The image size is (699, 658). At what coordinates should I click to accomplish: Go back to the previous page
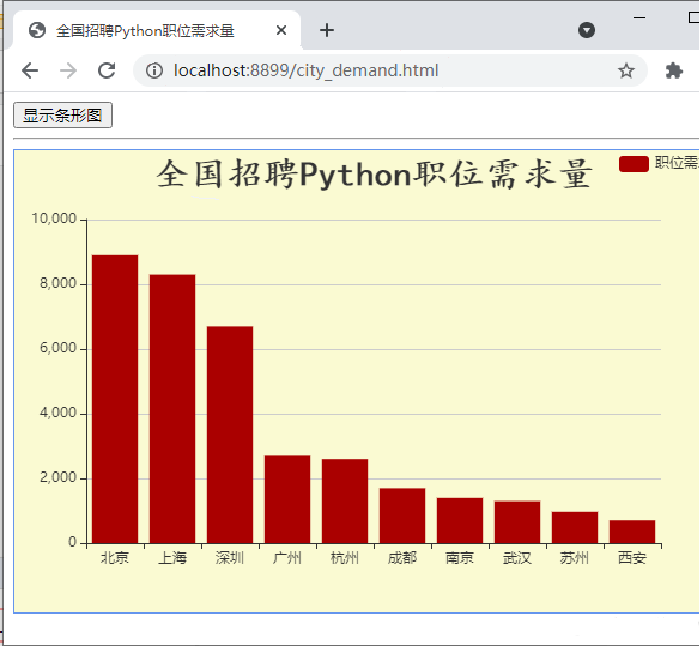[x=30, y=70]
